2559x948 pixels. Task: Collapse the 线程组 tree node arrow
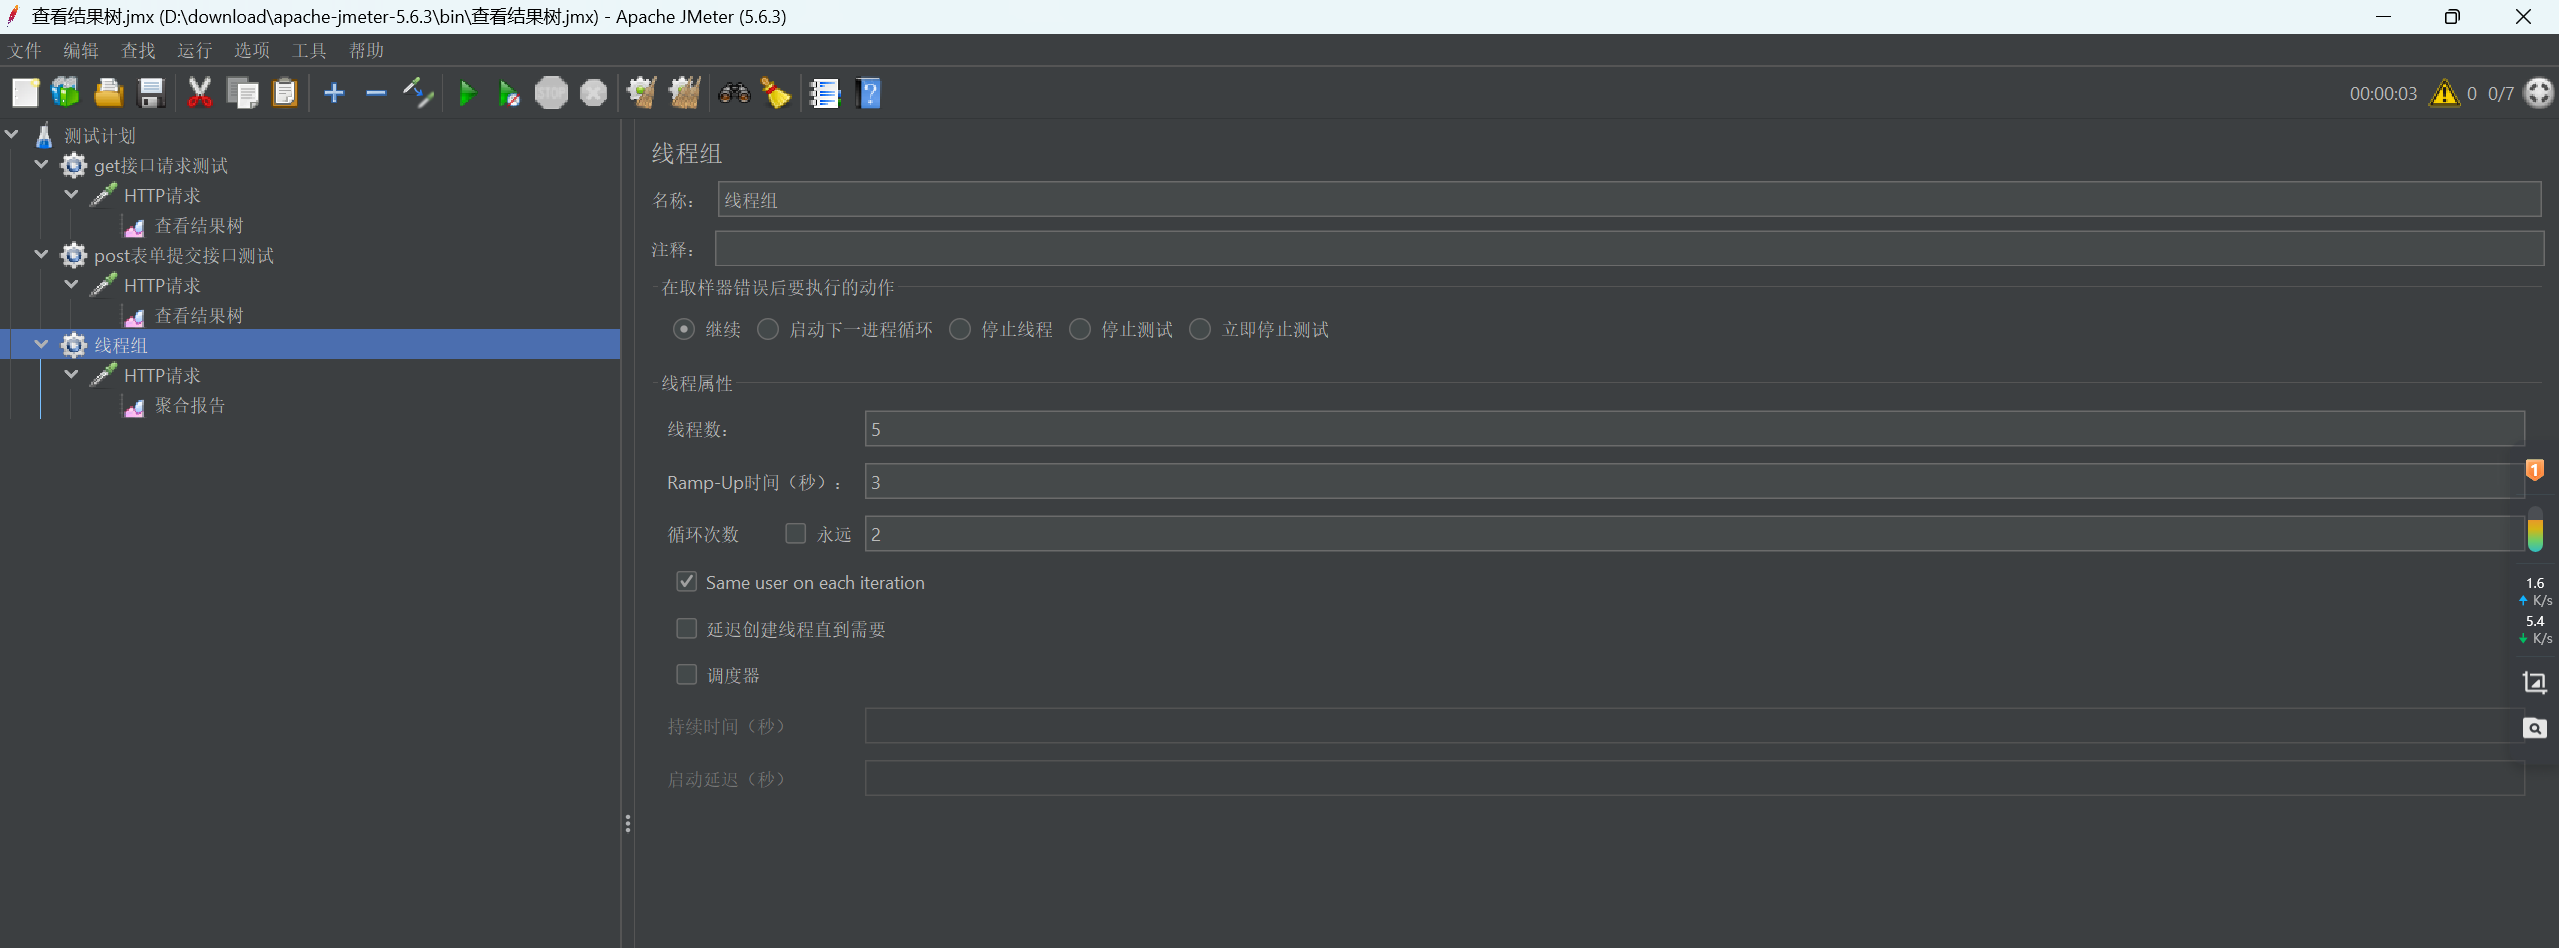42,344
